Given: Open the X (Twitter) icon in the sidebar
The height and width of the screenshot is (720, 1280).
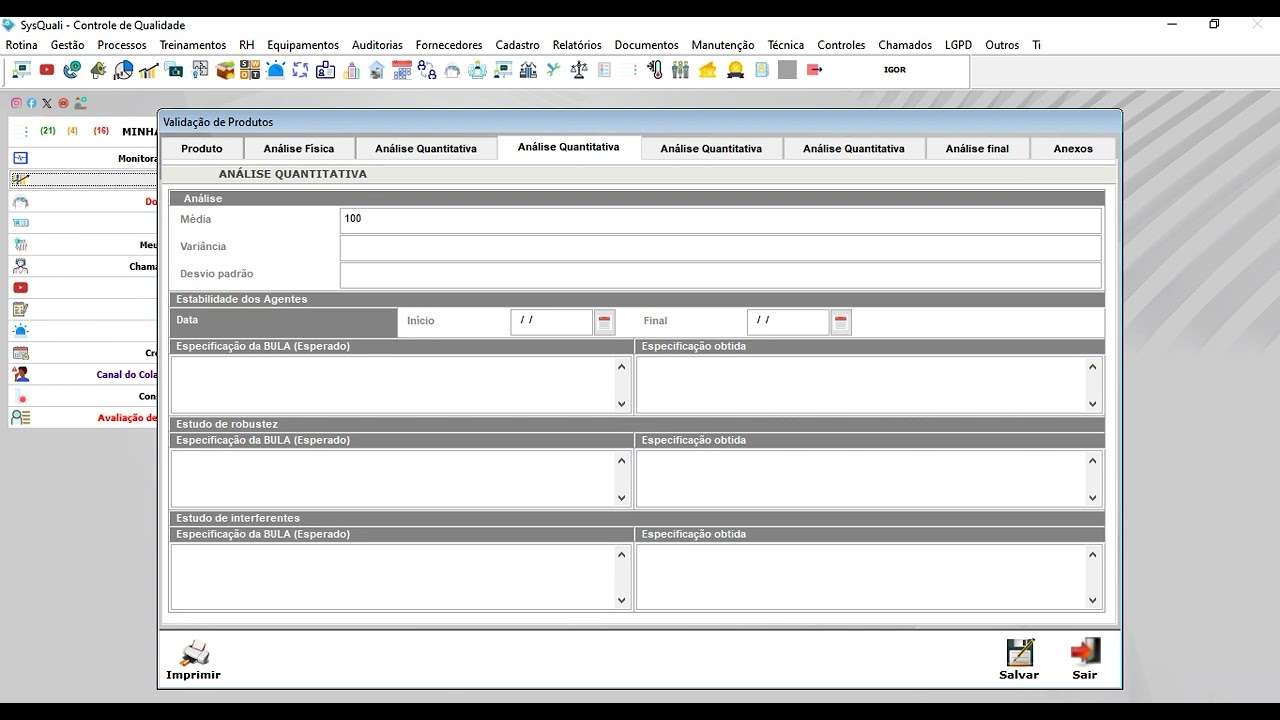Looking at the screenshot, I should 47,103.
